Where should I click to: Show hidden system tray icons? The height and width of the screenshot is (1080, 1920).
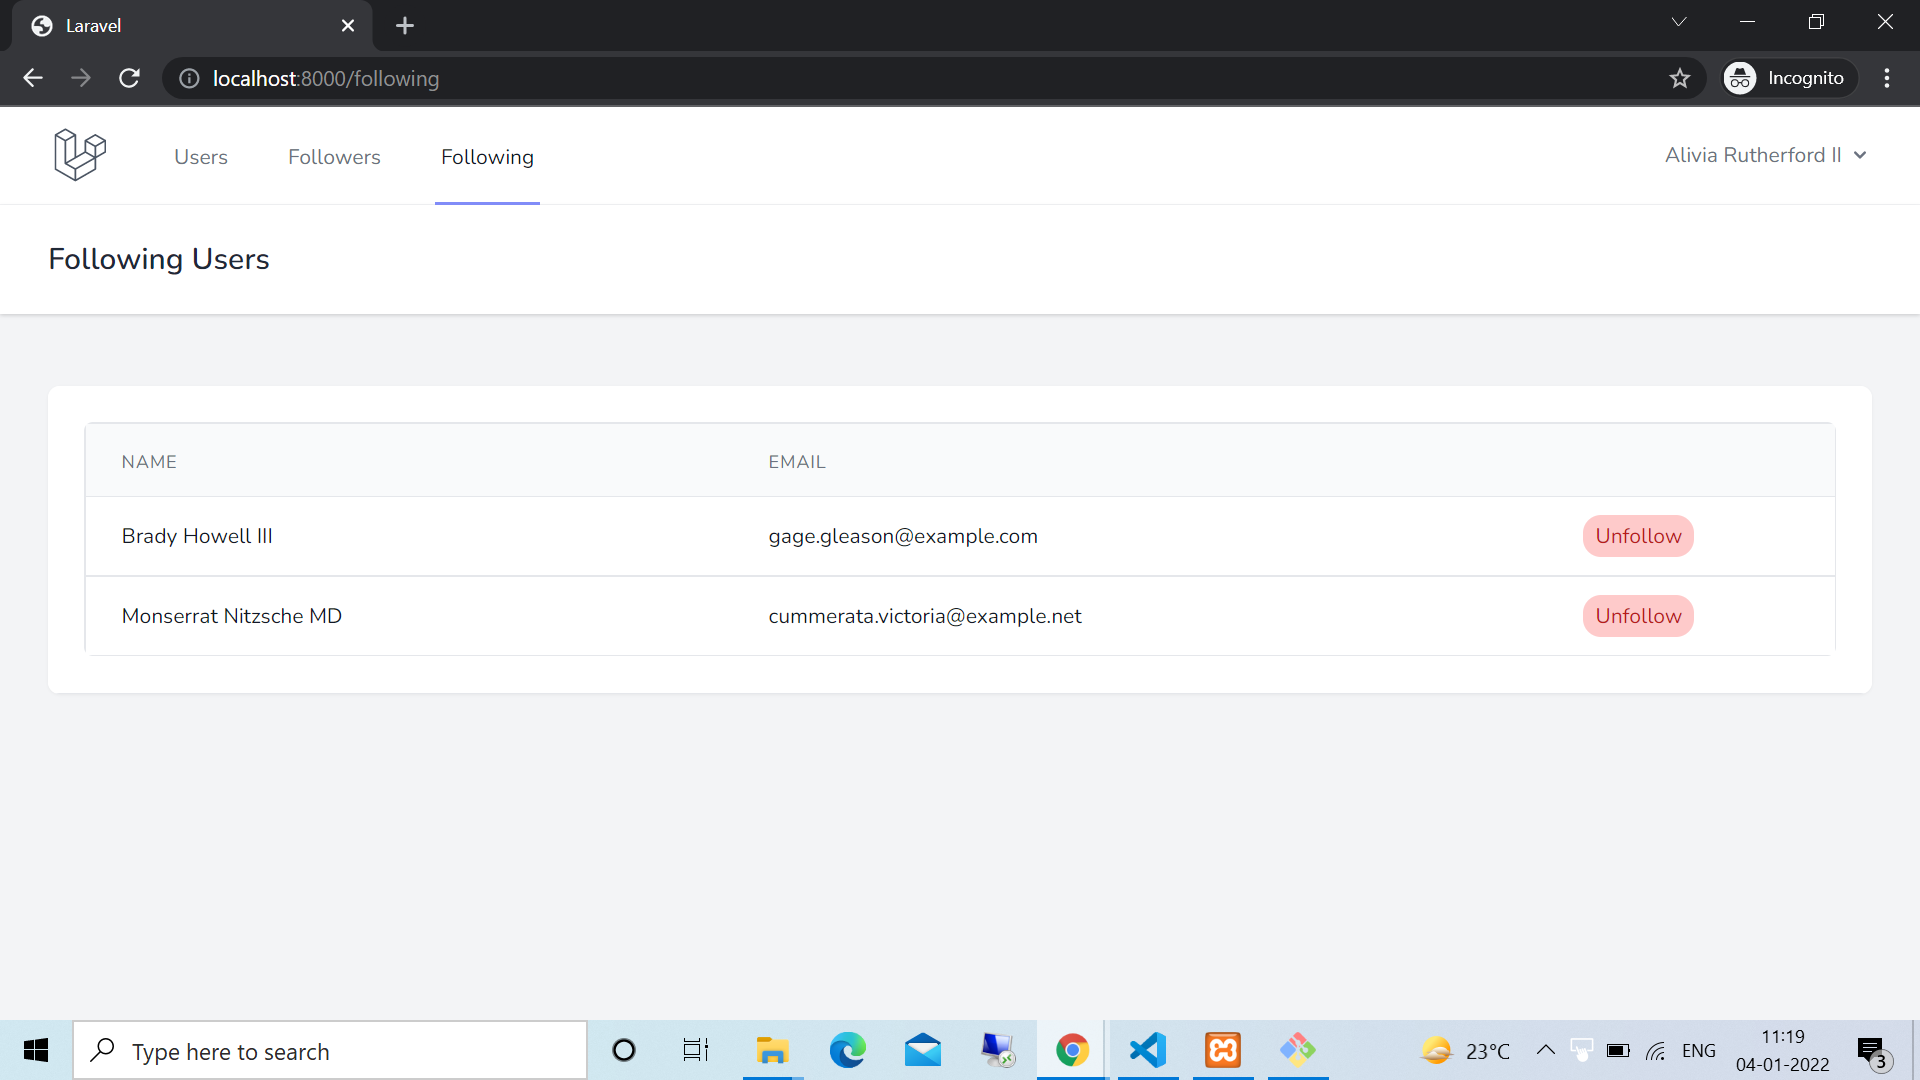(1544, 1050)
